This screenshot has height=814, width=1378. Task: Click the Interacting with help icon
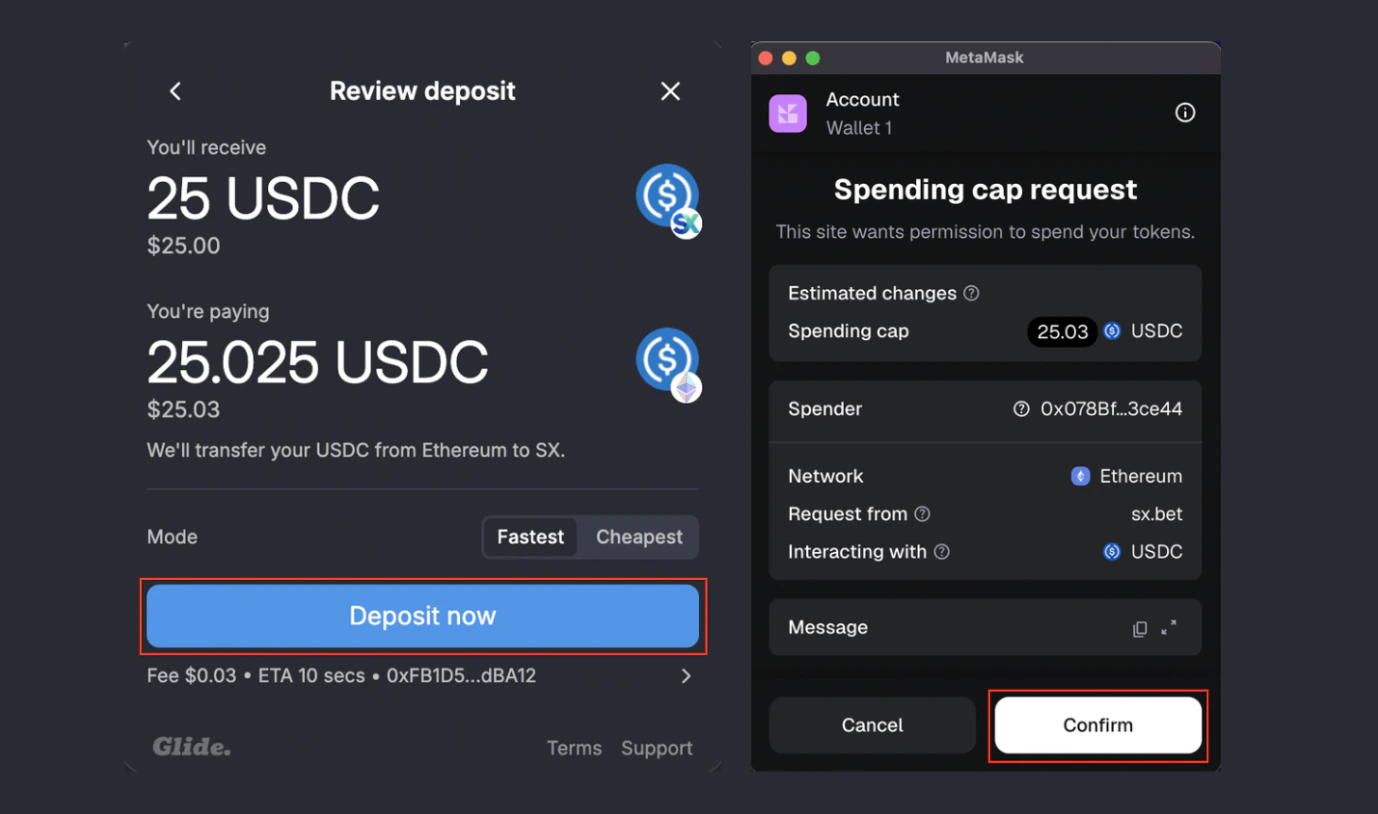pos(942,551)
